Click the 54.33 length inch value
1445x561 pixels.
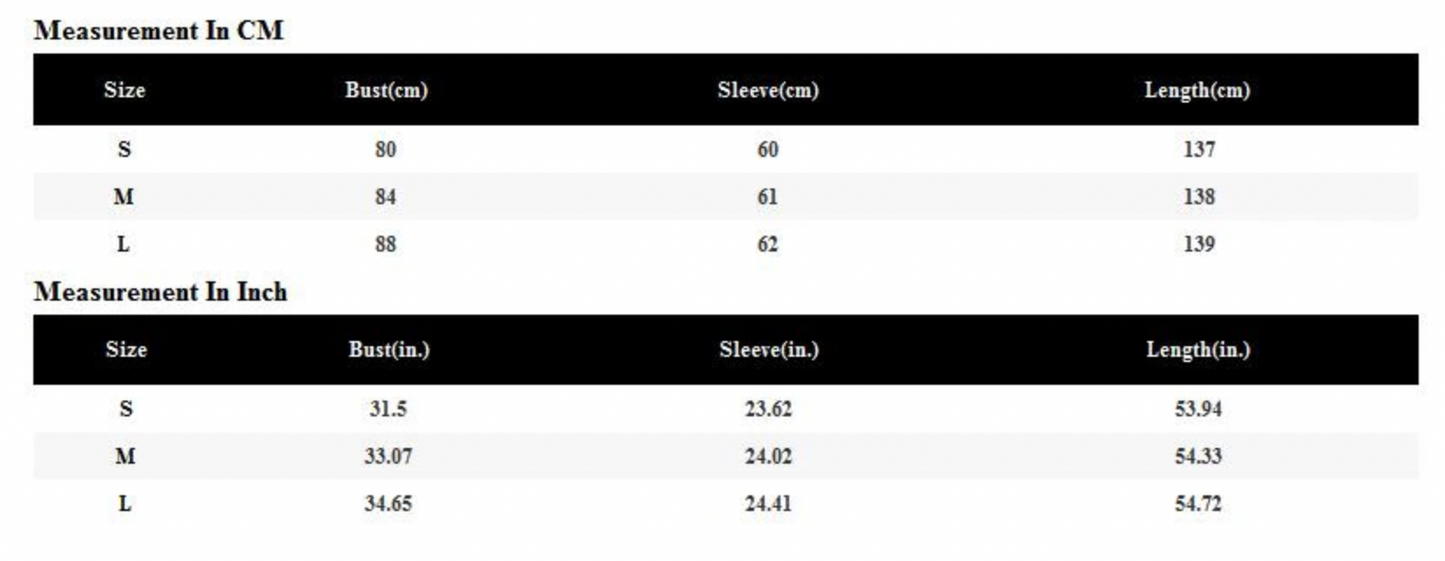point(1198,457)
